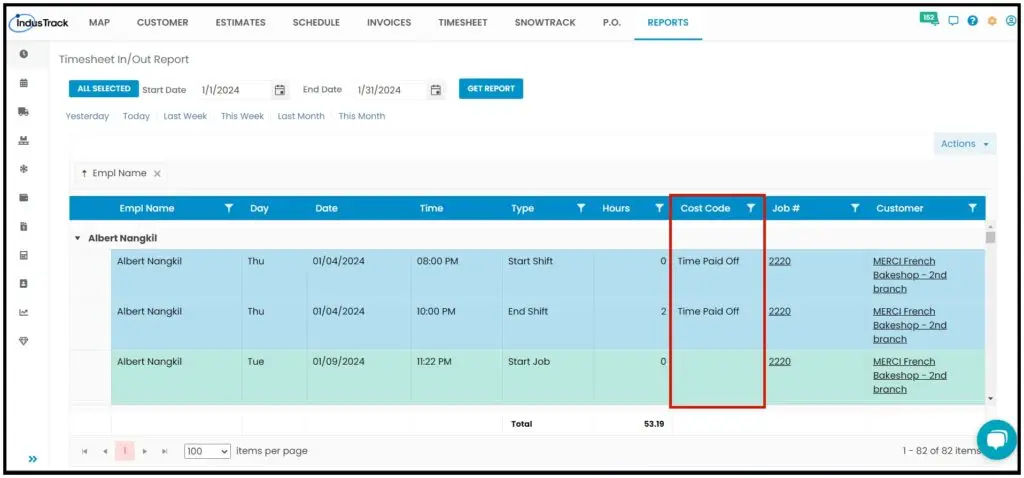The width and height of the screenshot is (1024, 478).
Task: Go to the ESTIMATES tab
Action: click(x=240, y=22)
